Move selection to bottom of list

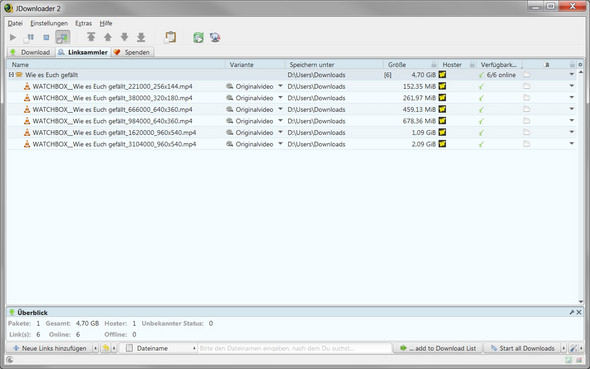141,37
